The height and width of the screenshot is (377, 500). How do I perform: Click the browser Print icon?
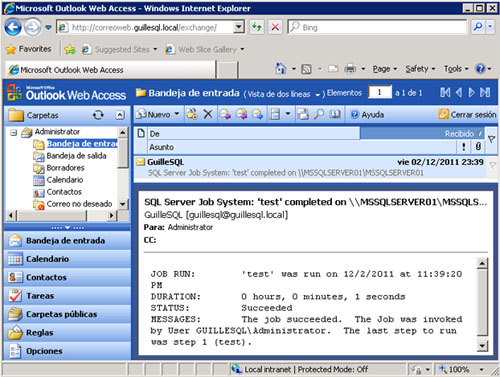pyautogui.click(x=350, y=69)
